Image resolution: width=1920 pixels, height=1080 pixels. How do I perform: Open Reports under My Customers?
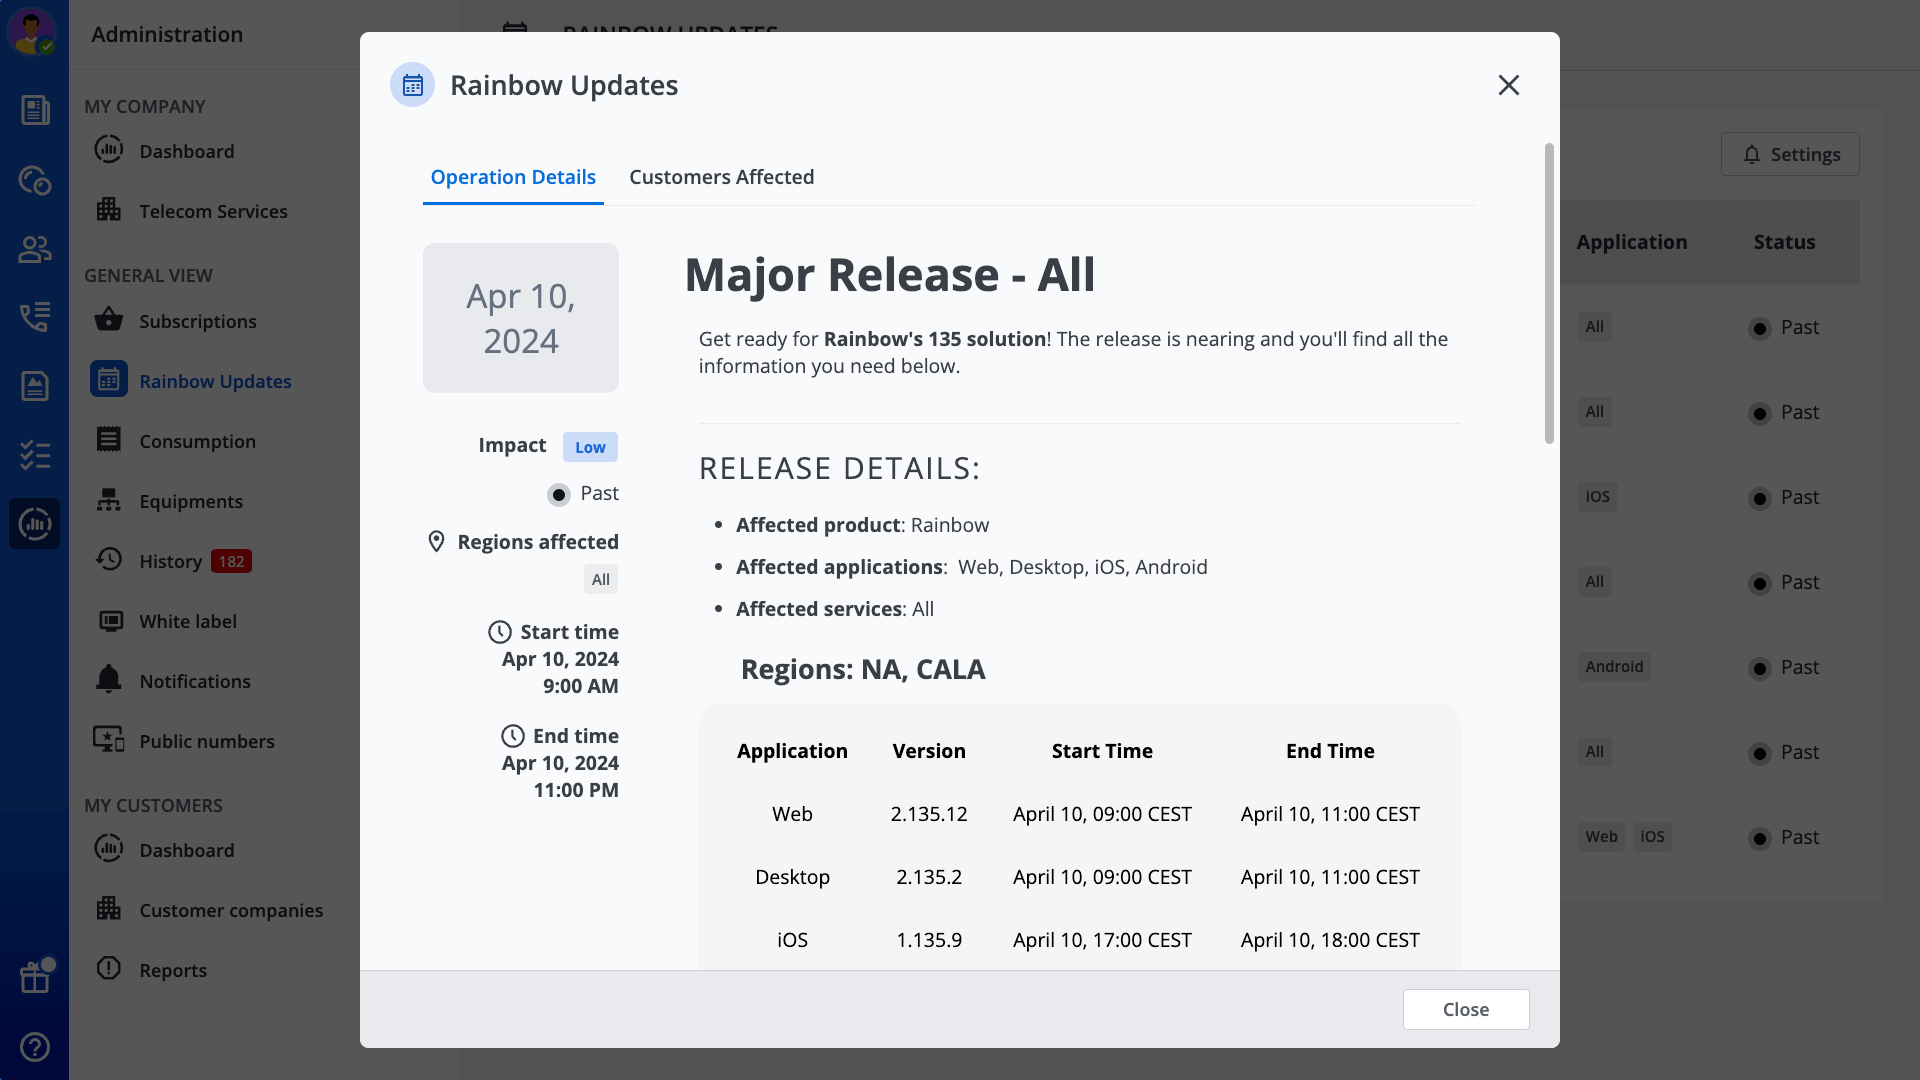point(173,970)
